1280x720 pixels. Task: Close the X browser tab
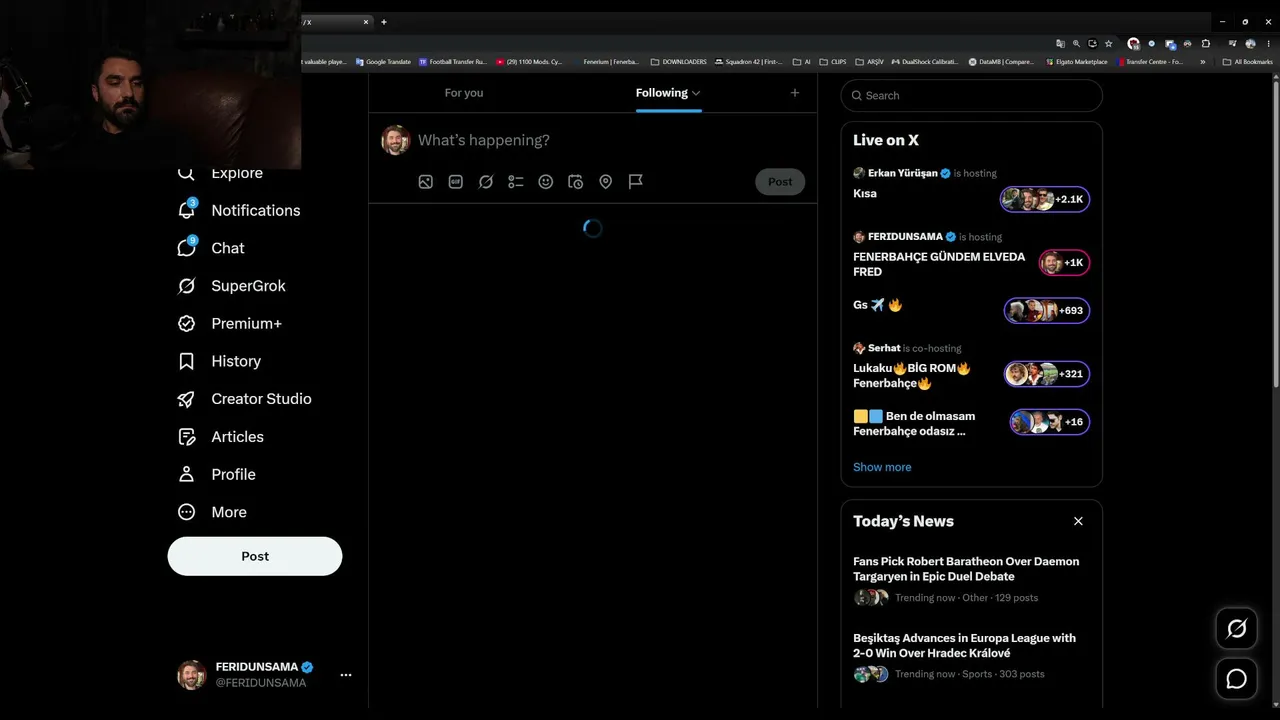coord(366,22)
